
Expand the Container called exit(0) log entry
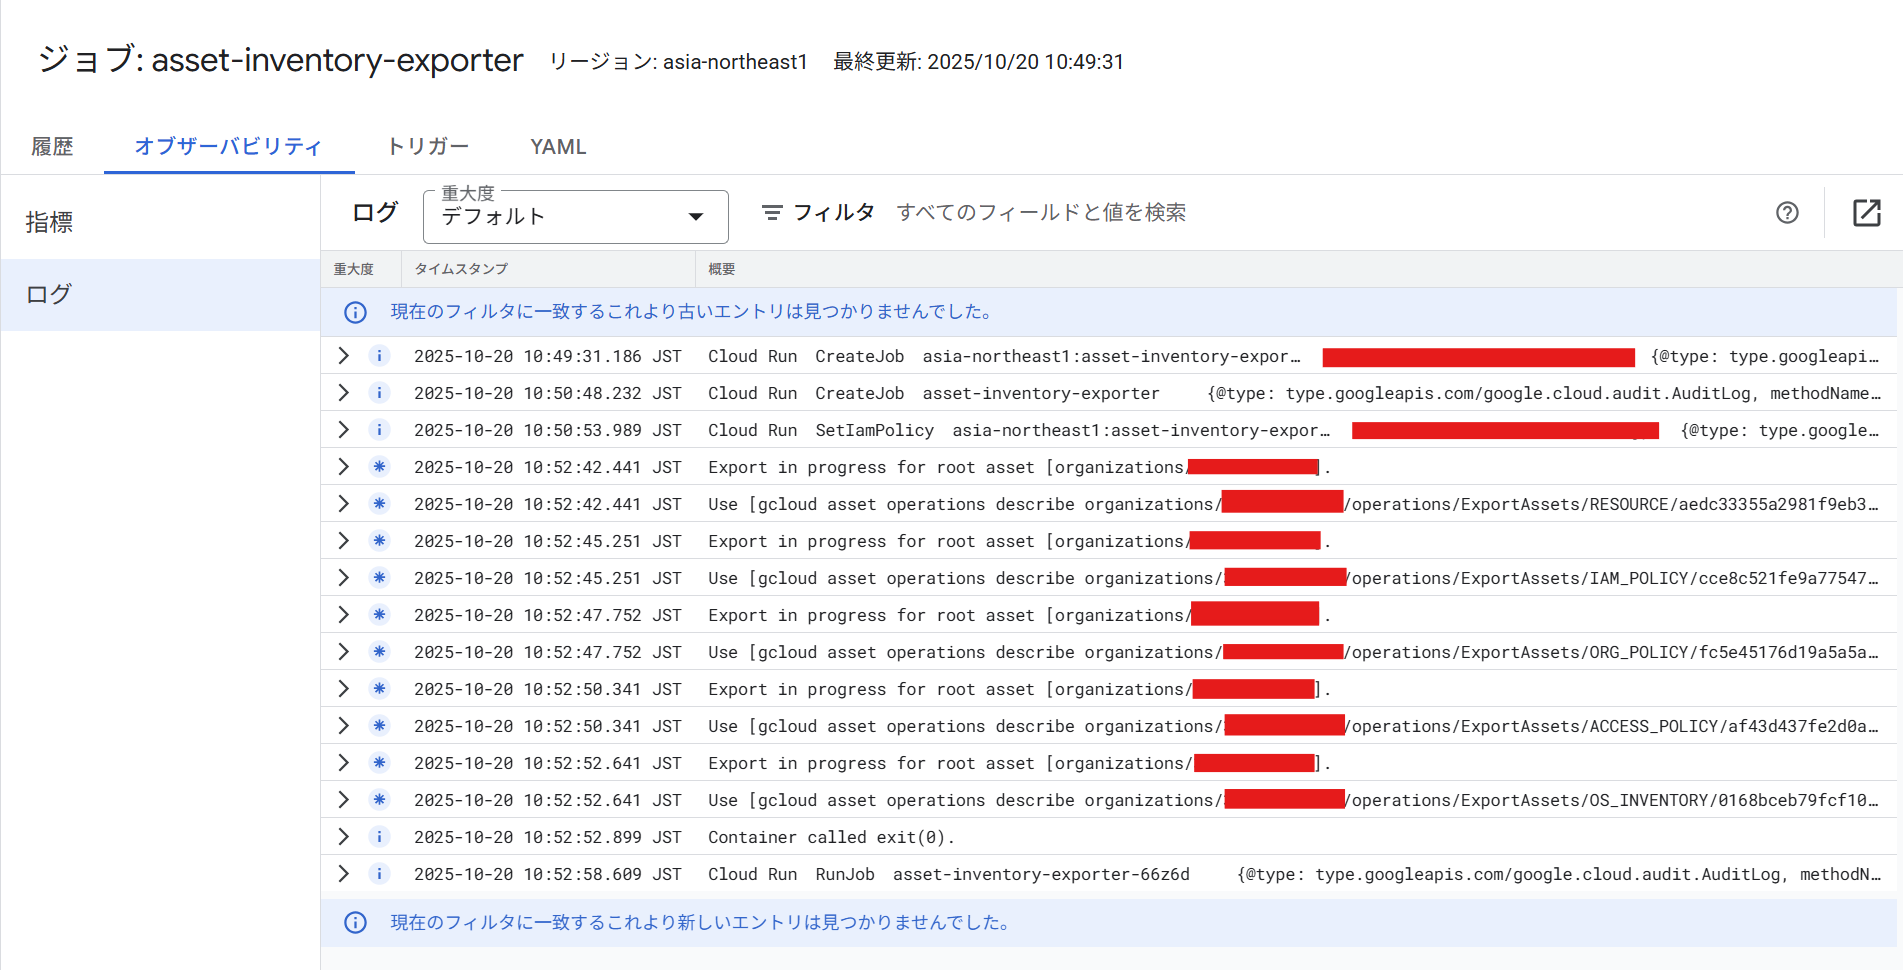343,837
